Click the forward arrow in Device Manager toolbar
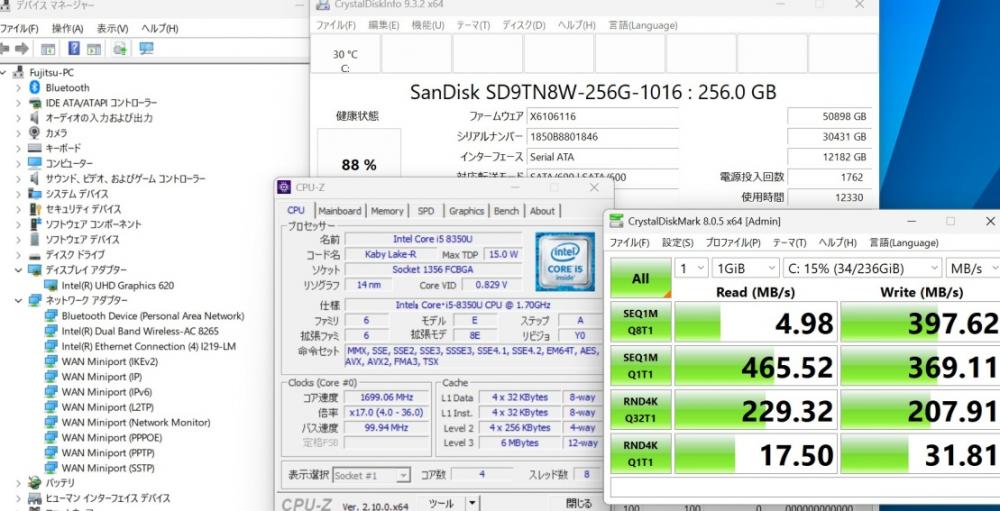This screenshot has width=1000, height=511. (x=22, y=48)
